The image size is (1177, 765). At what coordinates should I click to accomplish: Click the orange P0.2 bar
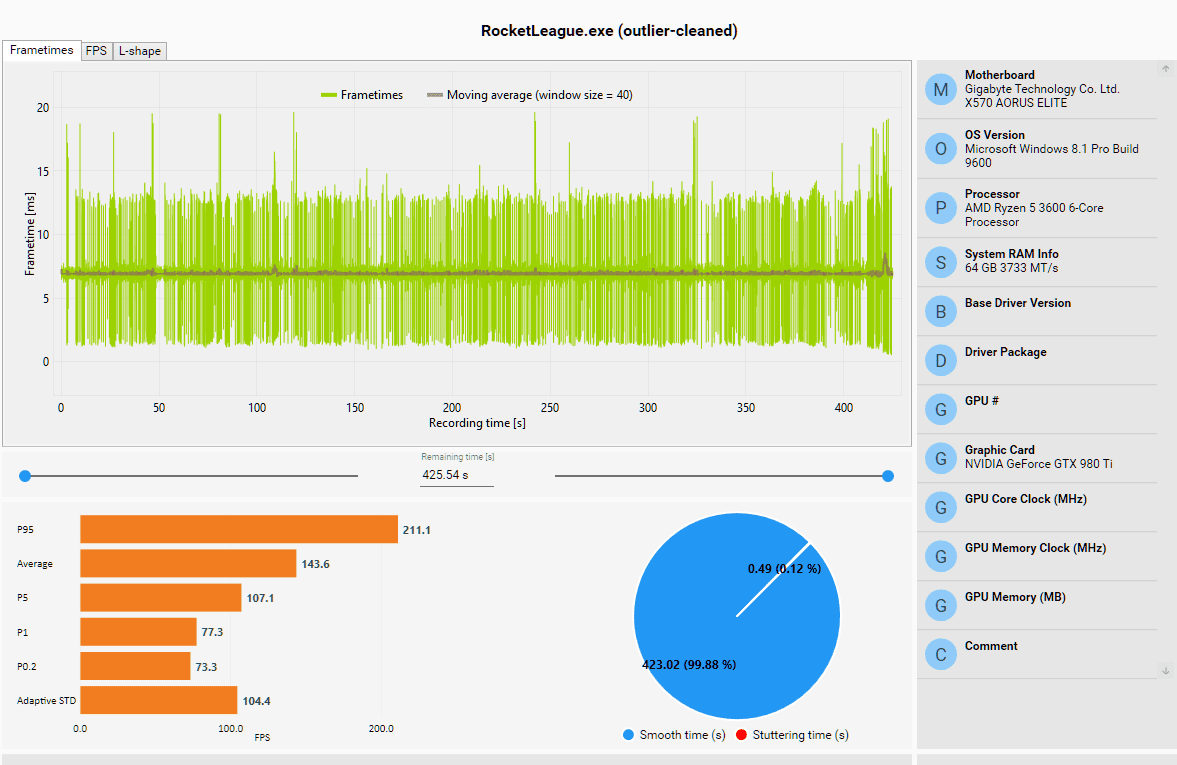[x=135, y=666]
